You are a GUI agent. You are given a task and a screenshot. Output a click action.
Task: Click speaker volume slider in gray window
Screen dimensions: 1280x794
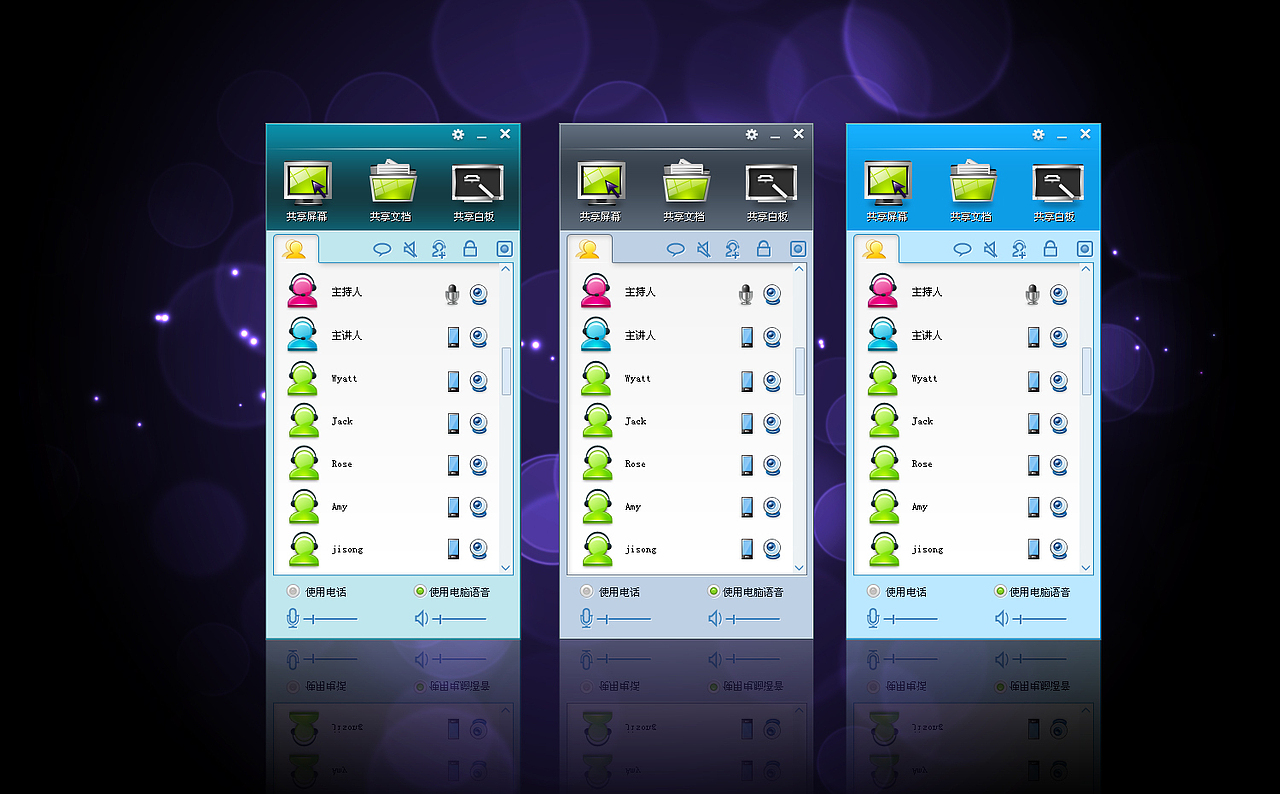(753, 619)
